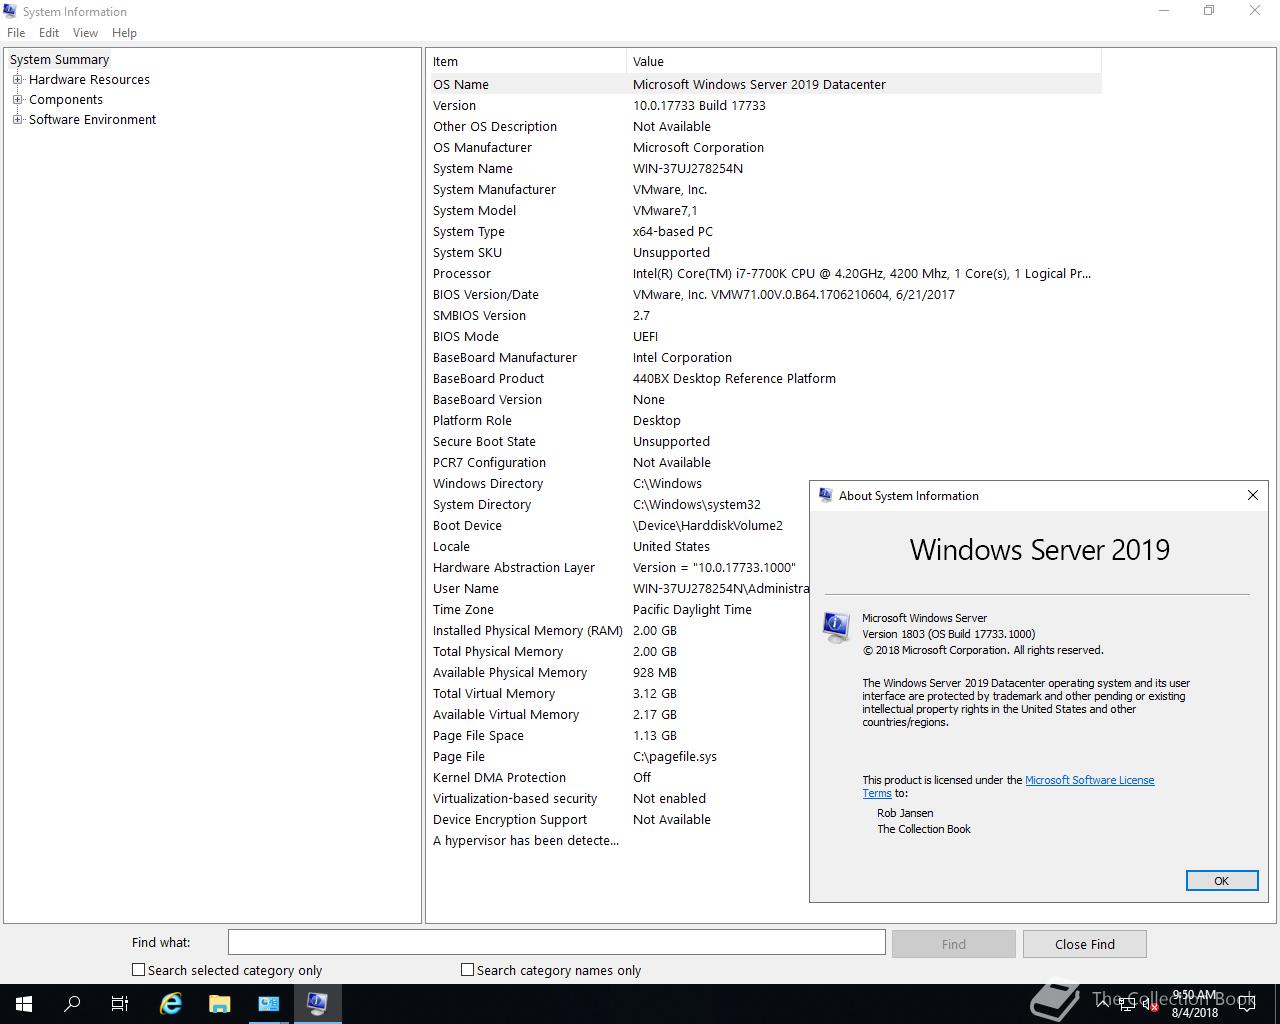Focus the Find what input field
This screenshot has width=1280, height=1024.
point(556,942)
